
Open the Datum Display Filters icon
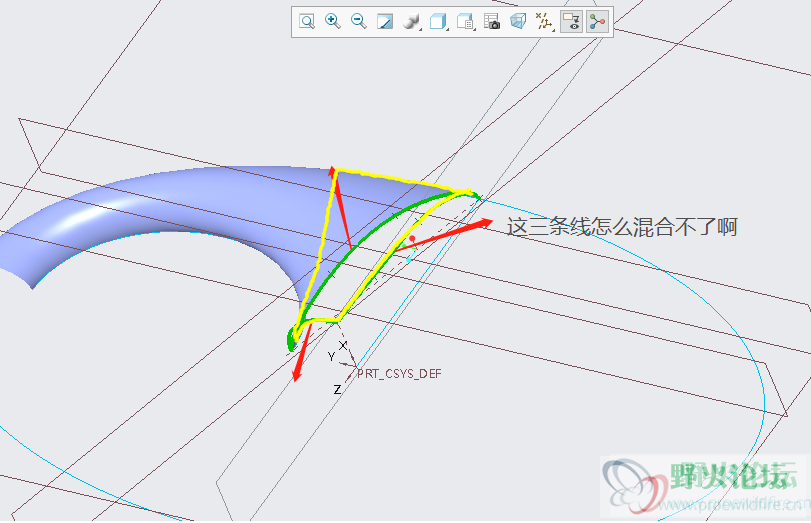tap(544, 22)
